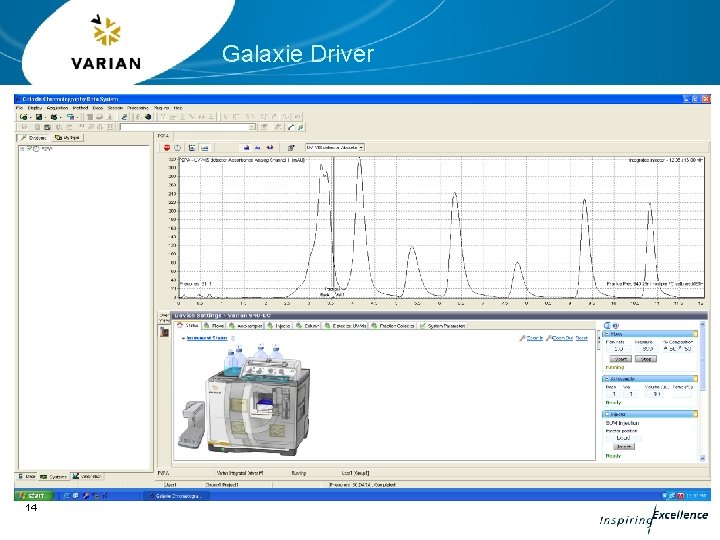Click the red stop acquisition icon
Viewport: 720px width, 540px height.
(x=167, y=147)
